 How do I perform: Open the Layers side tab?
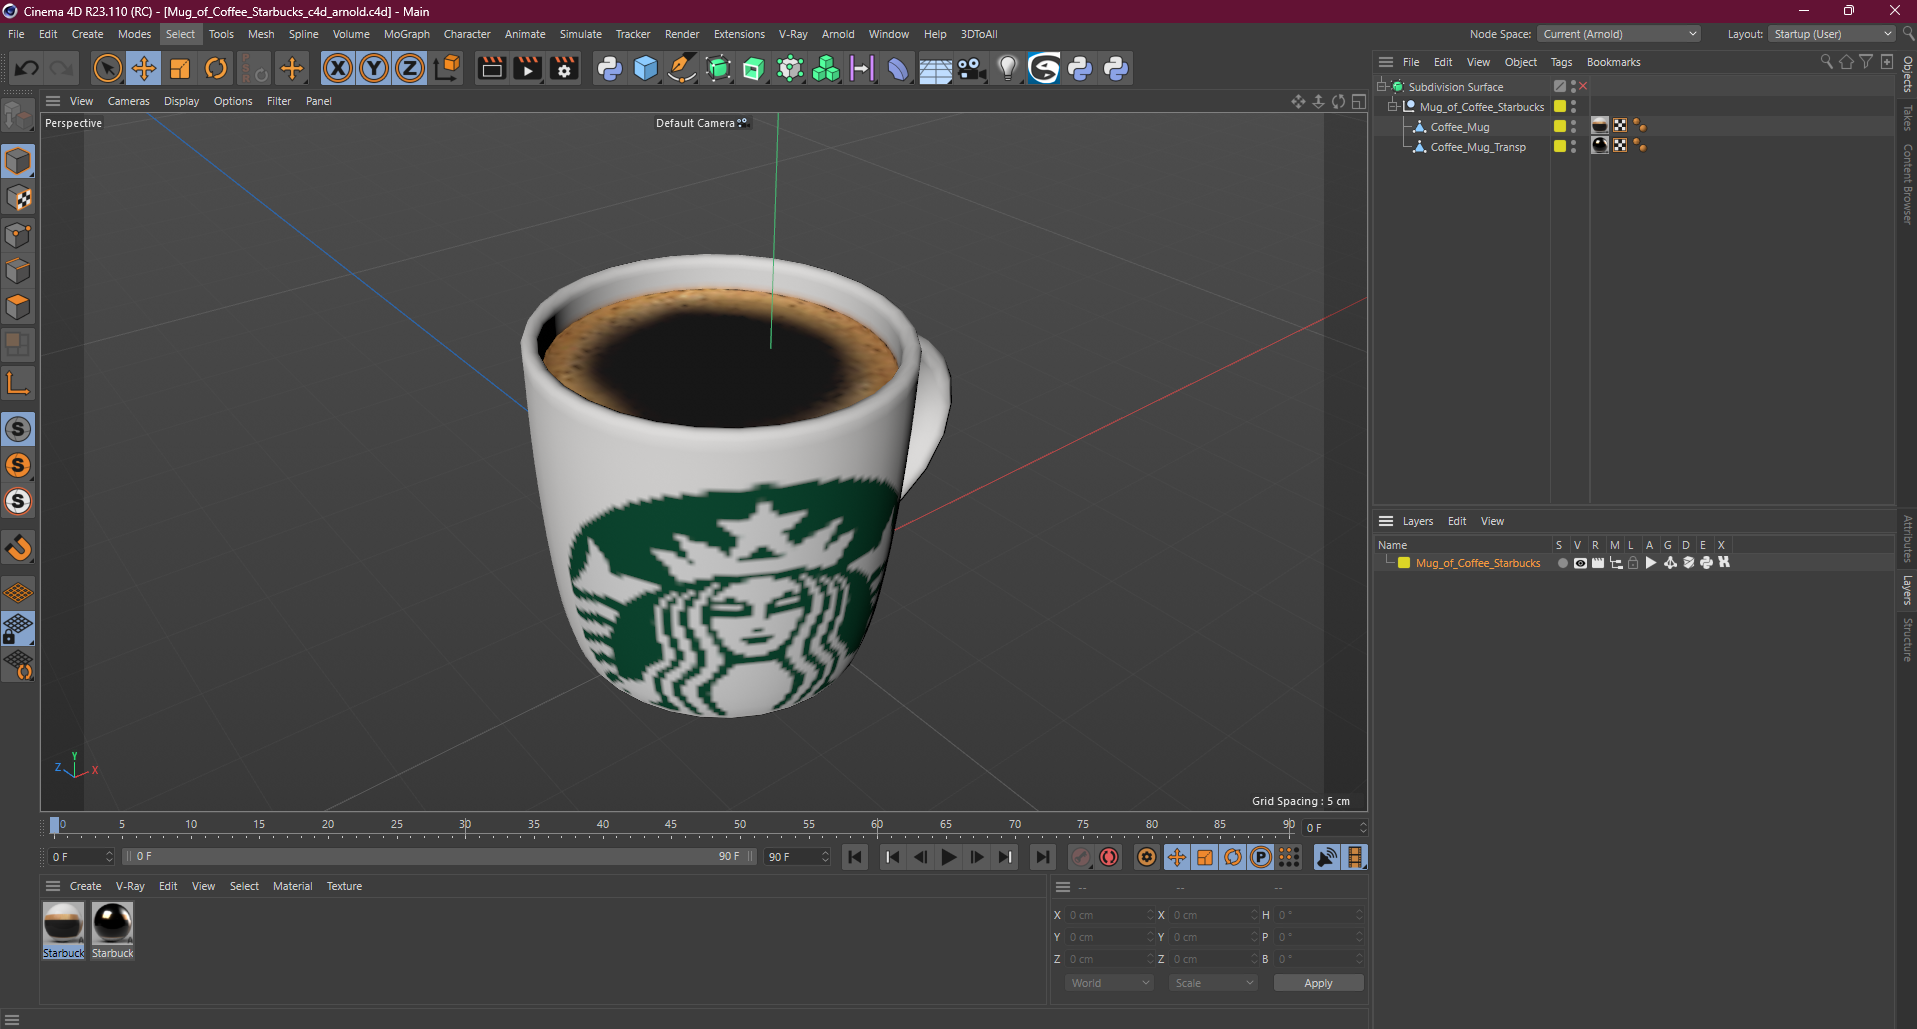[1908, 590]
